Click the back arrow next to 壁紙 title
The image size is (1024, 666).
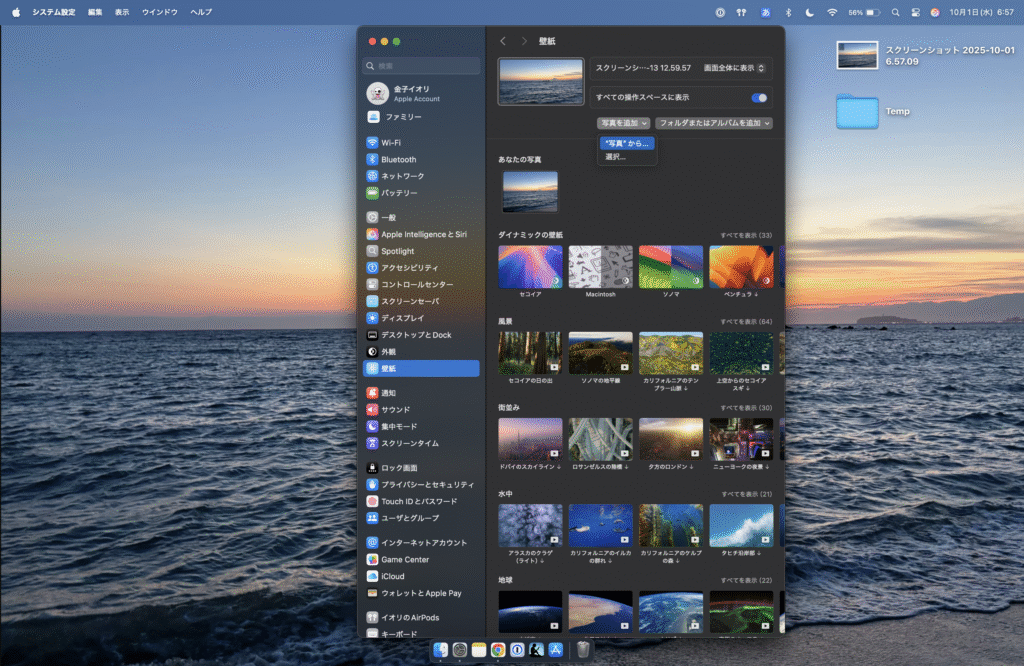[503, 41]
